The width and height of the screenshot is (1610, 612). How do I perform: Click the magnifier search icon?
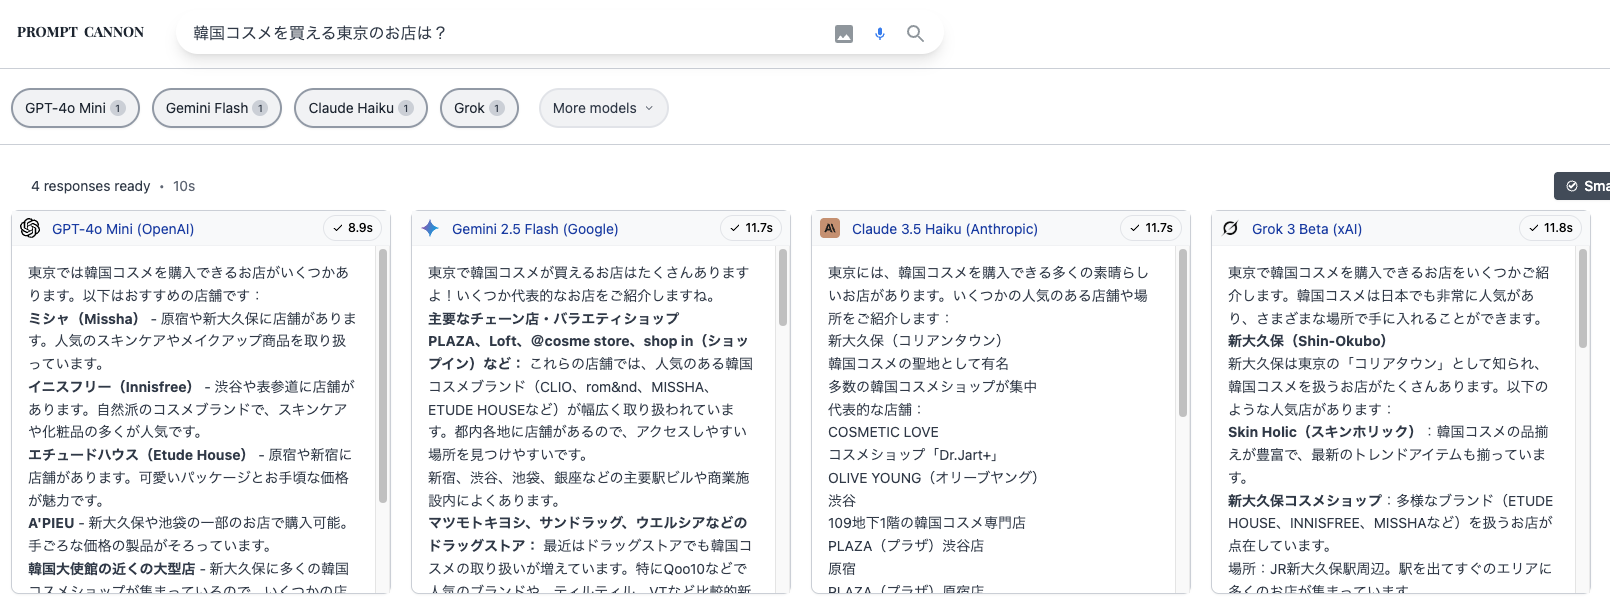pos(915,34)
